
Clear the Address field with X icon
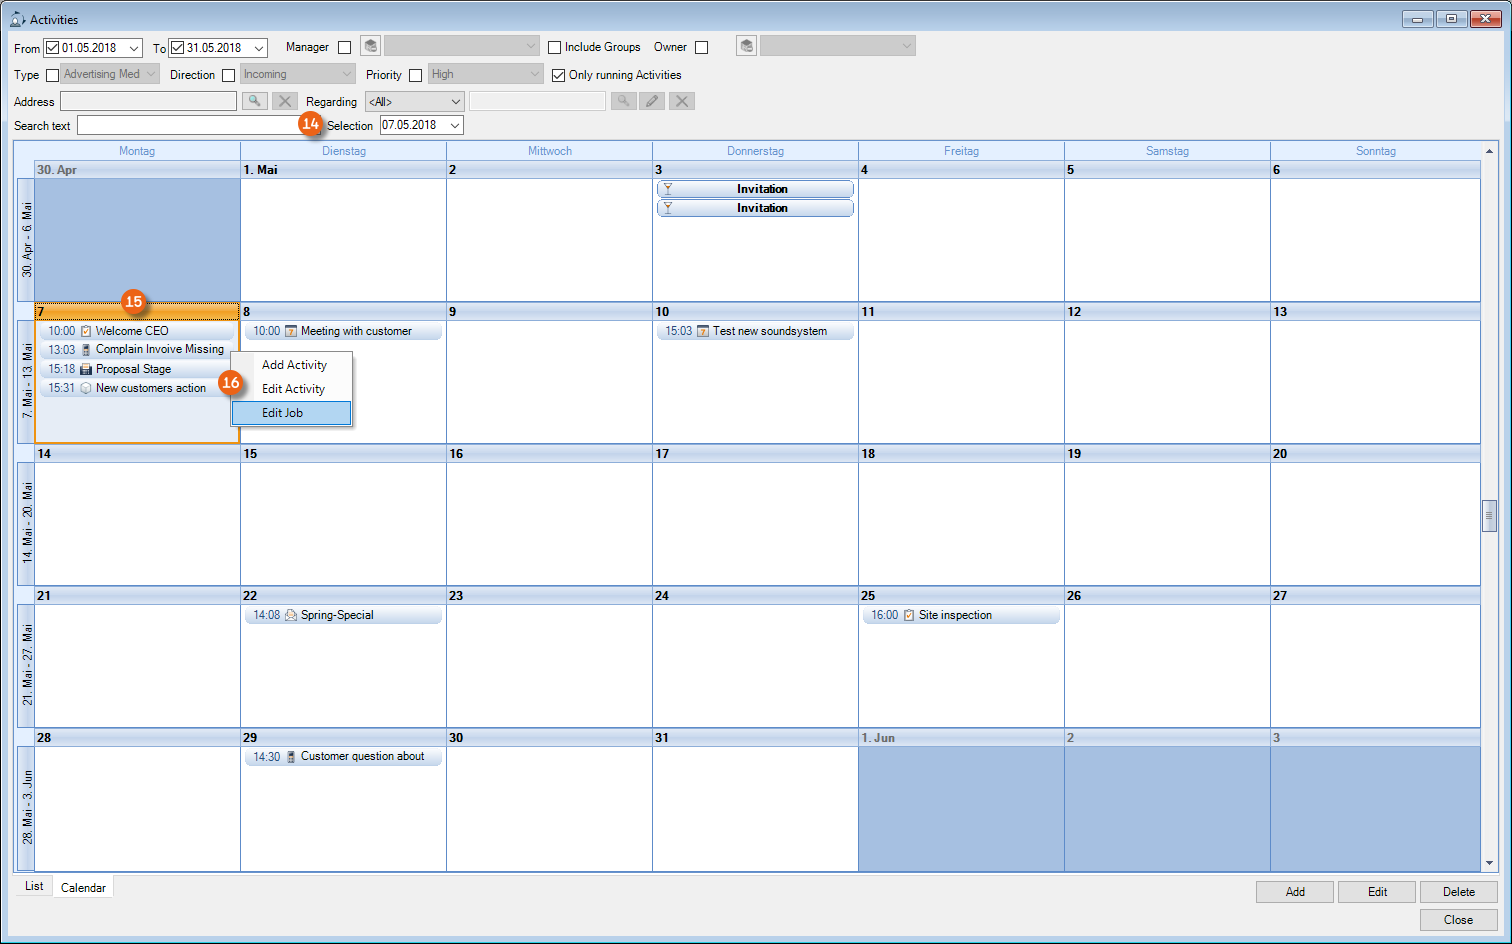click(x=285, y=101)
